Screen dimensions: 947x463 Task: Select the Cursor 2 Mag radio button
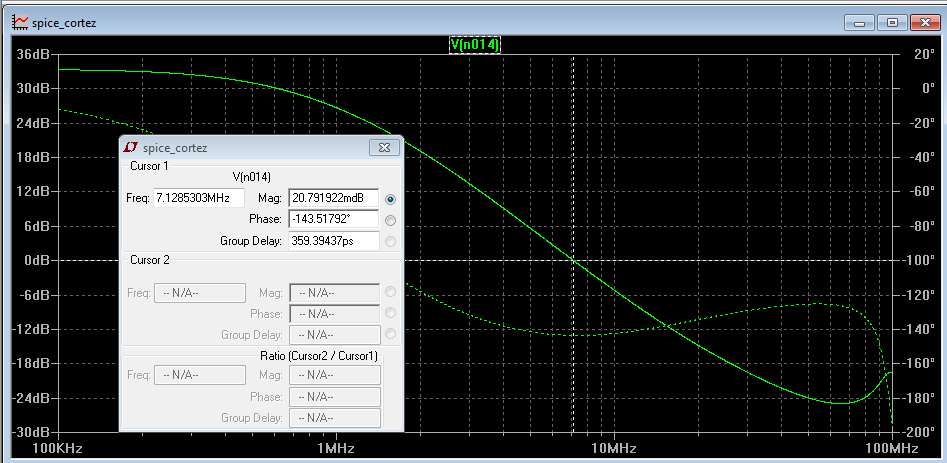[390, 292]
